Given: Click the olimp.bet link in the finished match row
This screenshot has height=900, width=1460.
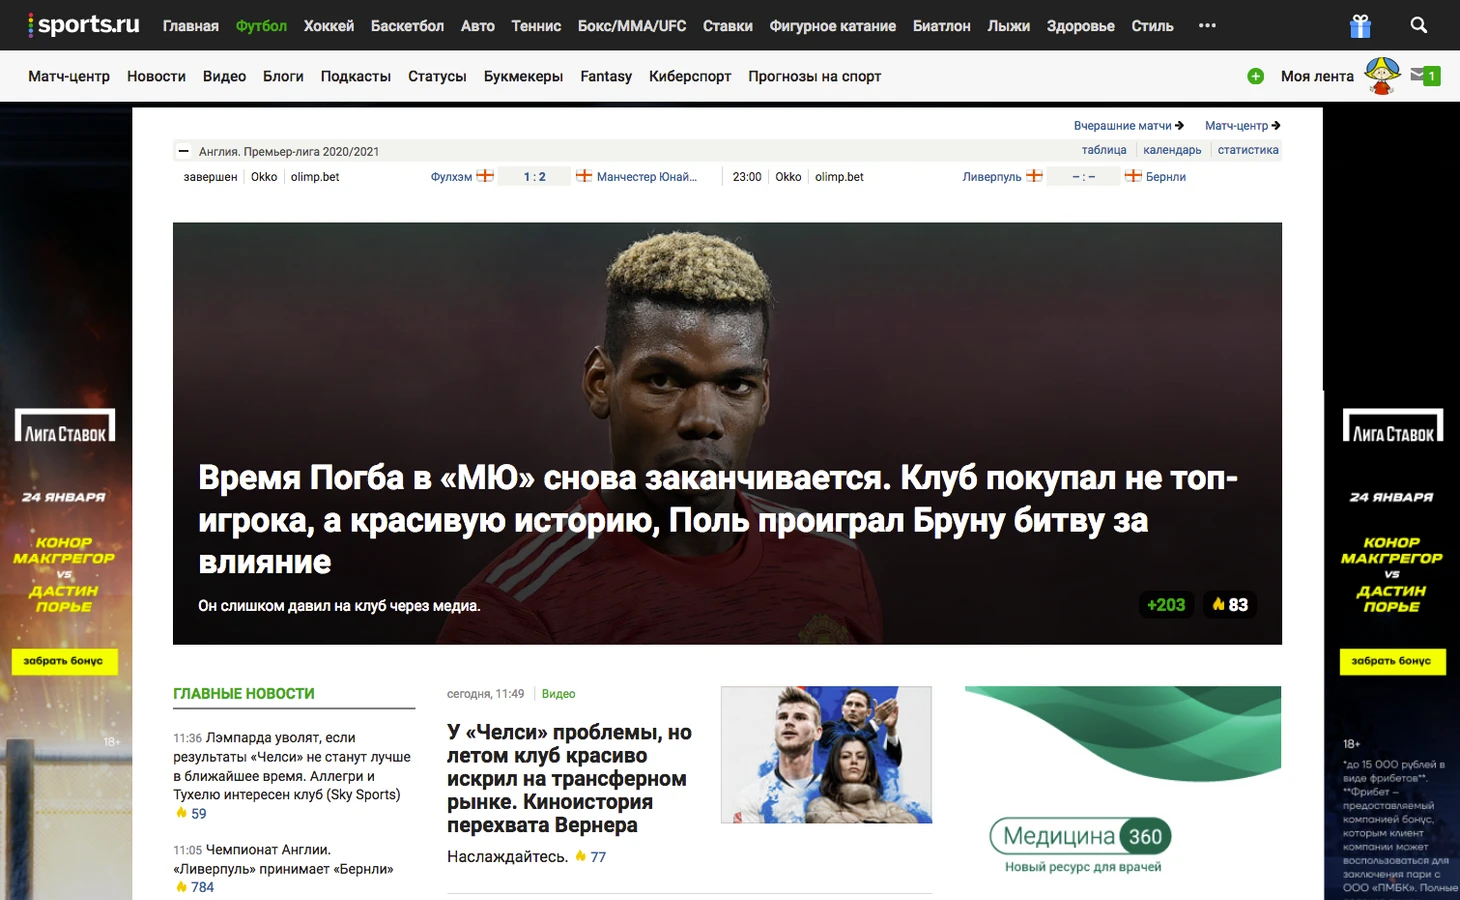Looking at the screenshot, I should coord(315,177).
